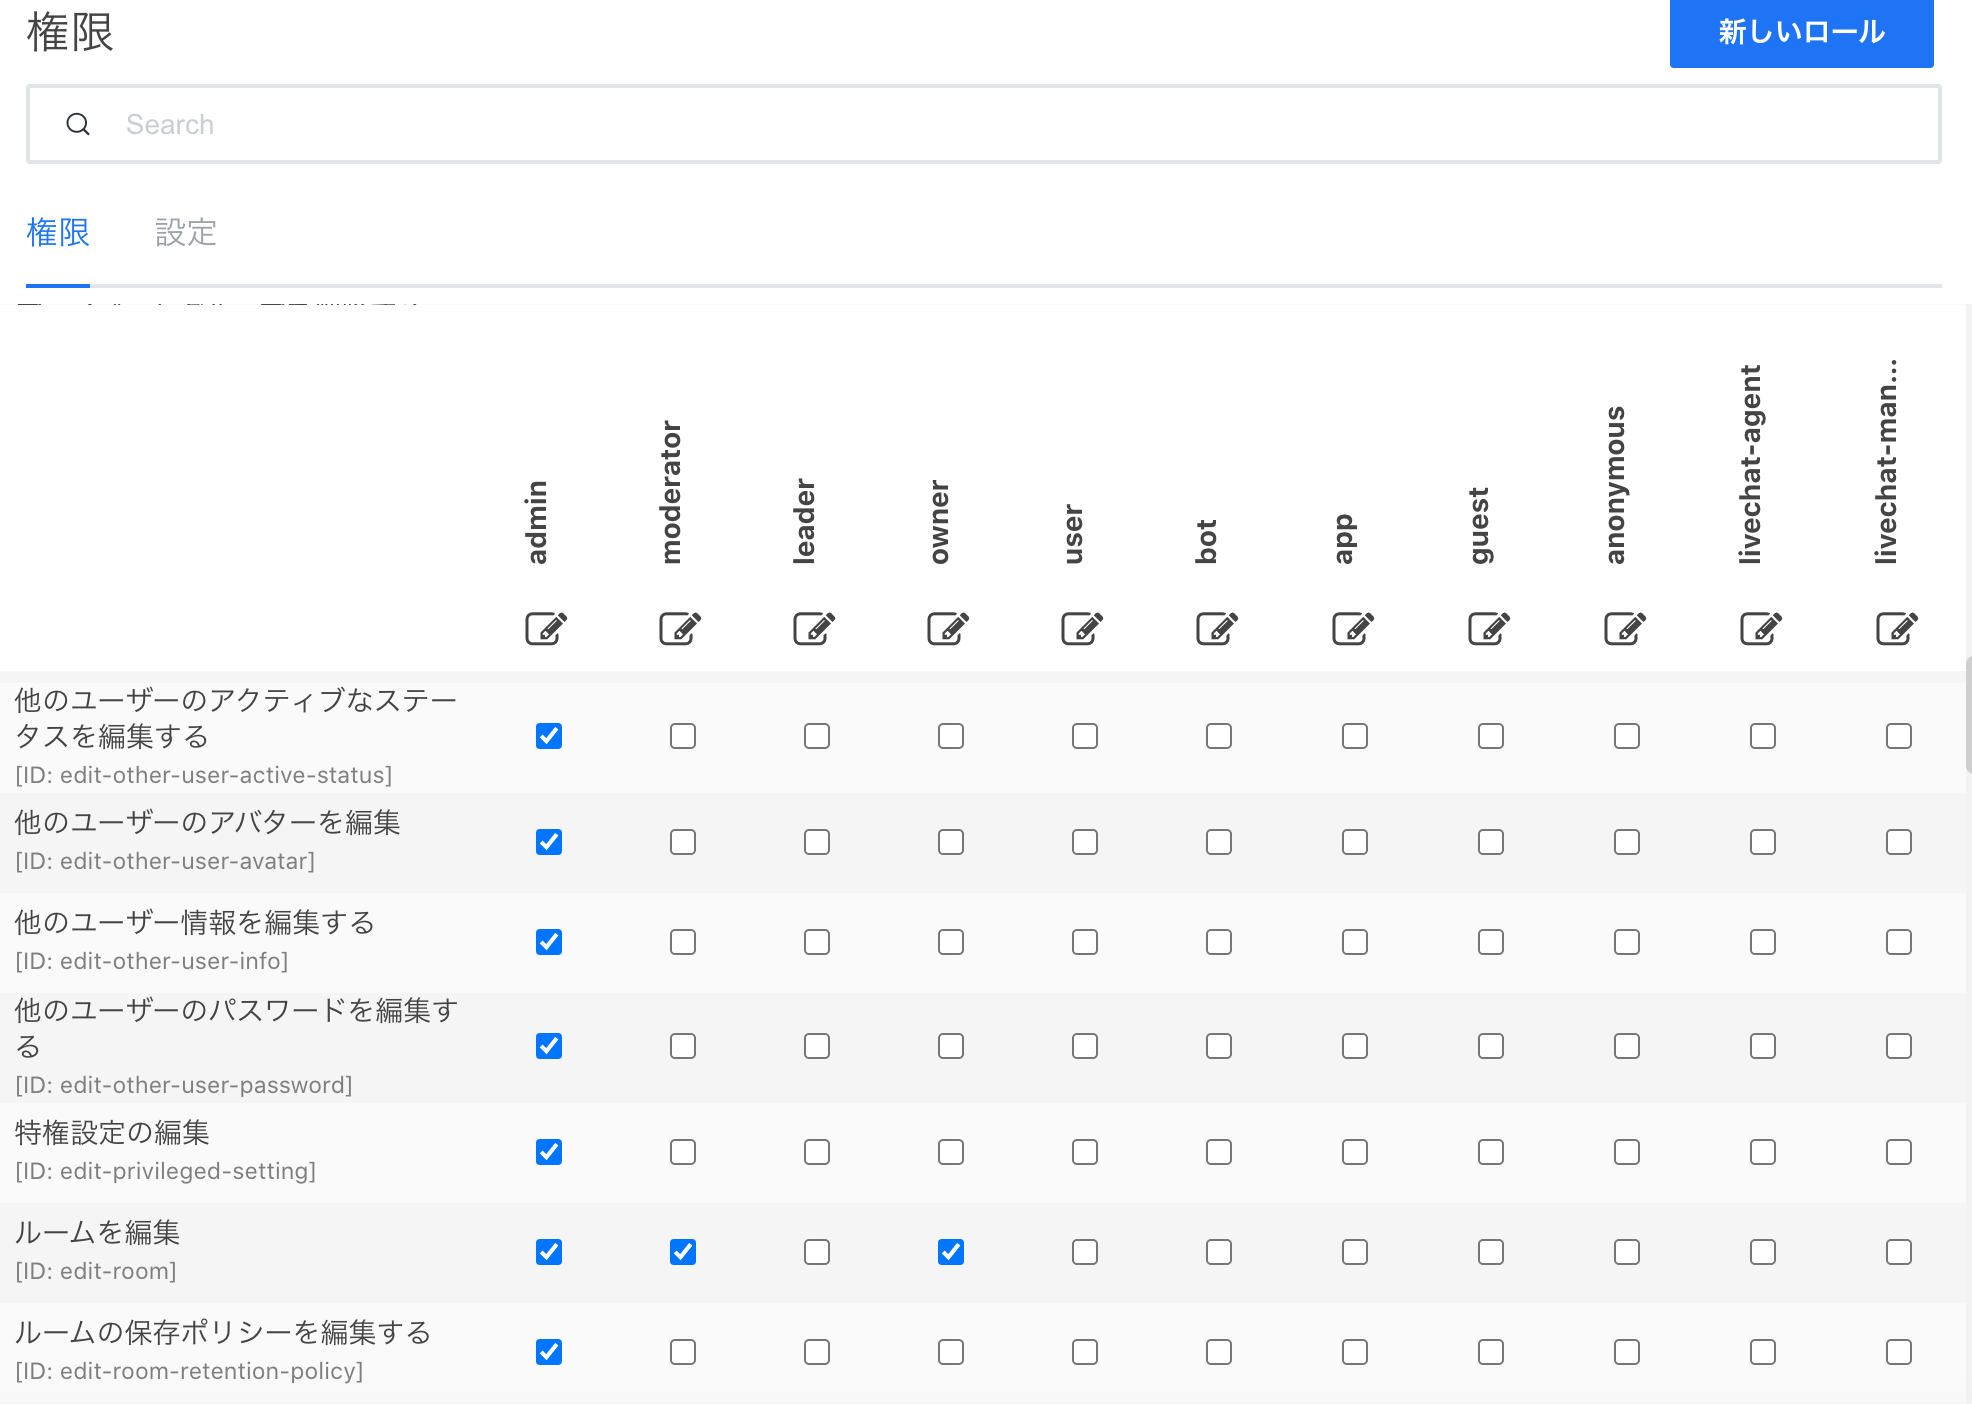Viewport: 1972px width, 1404px height.
Task: Open edit icon for admin role
Action: click(547, 628)
